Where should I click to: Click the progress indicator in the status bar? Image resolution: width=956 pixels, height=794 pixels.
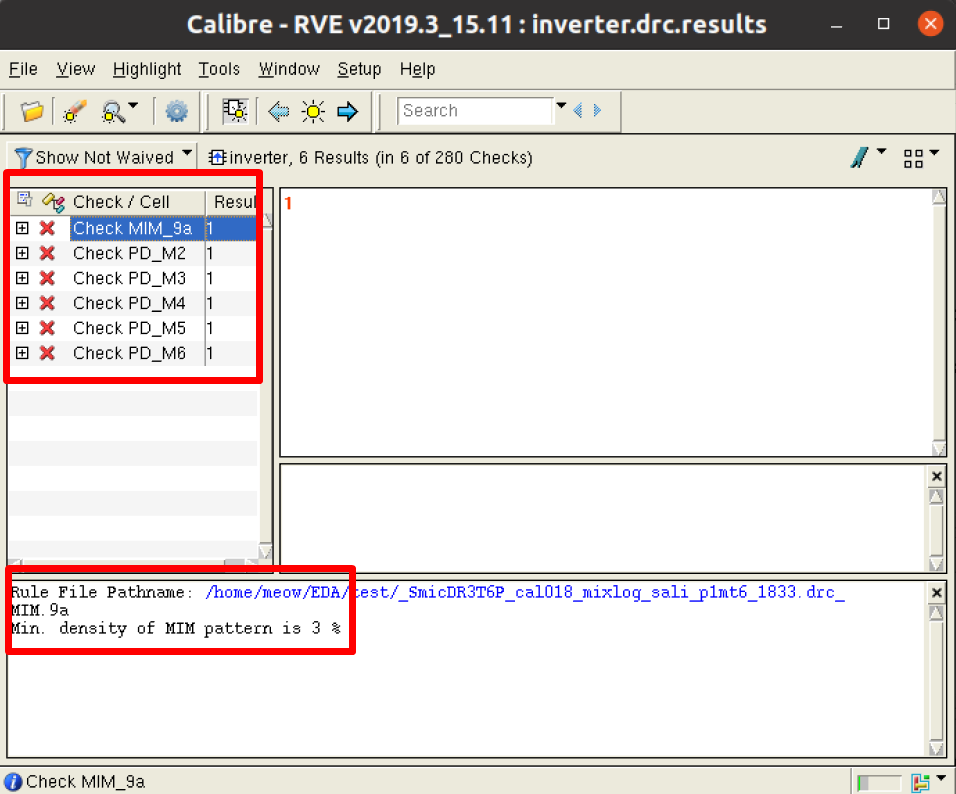880,781
